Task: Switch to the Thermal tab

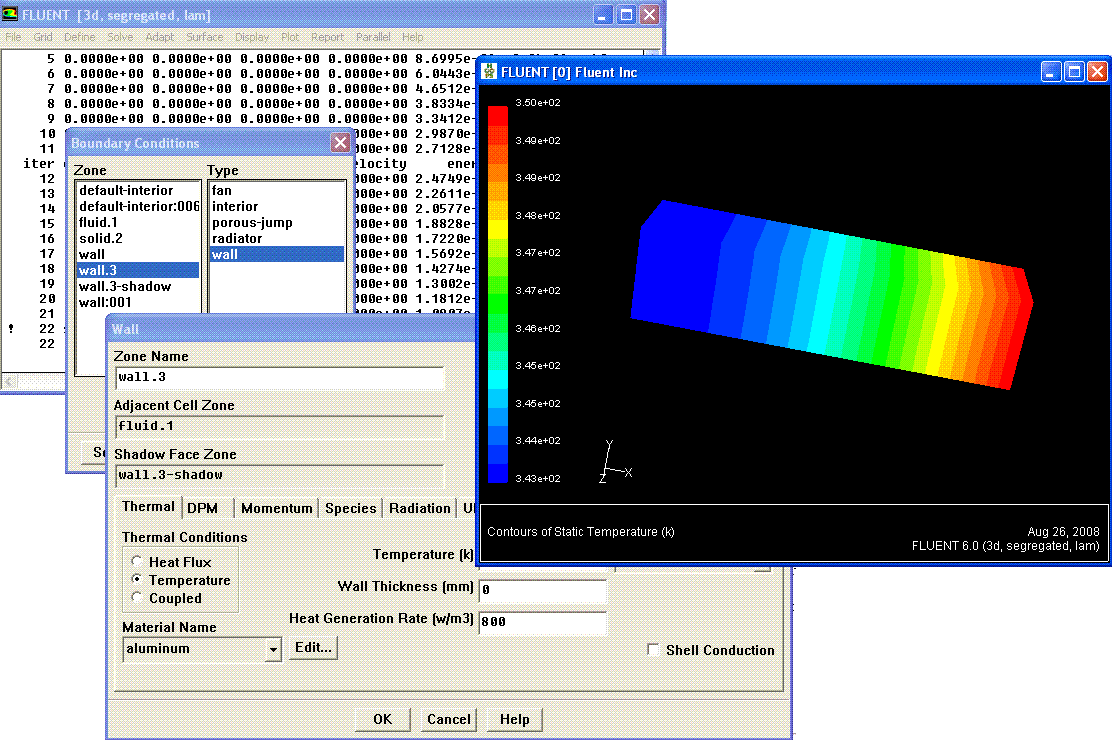Action: coord(148,507)
